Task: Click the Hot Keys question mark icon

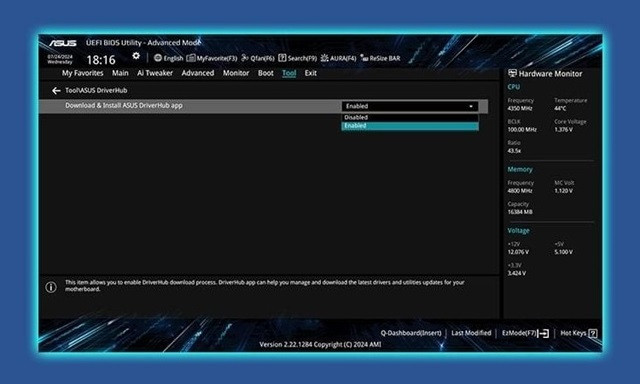Action: 593,333
